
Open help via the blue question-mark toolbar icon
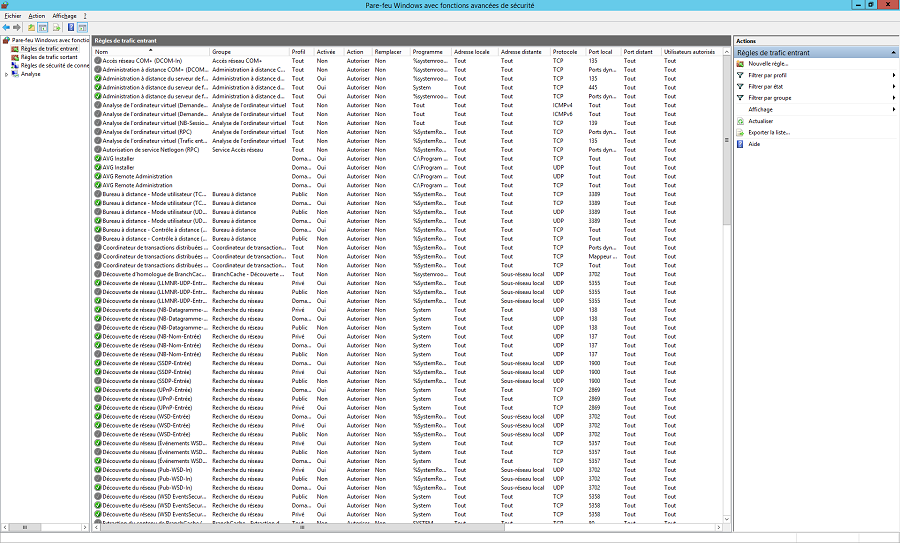point(71,27)
